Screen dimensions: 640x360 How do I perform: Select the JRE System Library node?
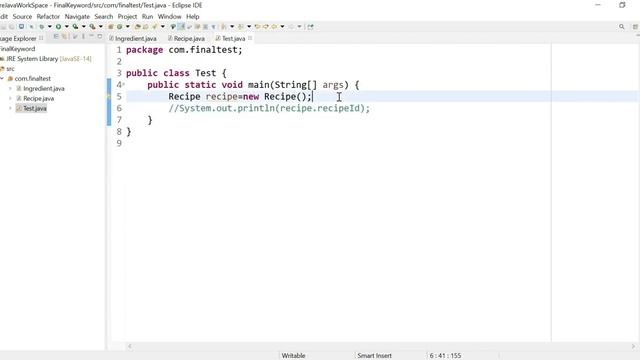[46, 59]
